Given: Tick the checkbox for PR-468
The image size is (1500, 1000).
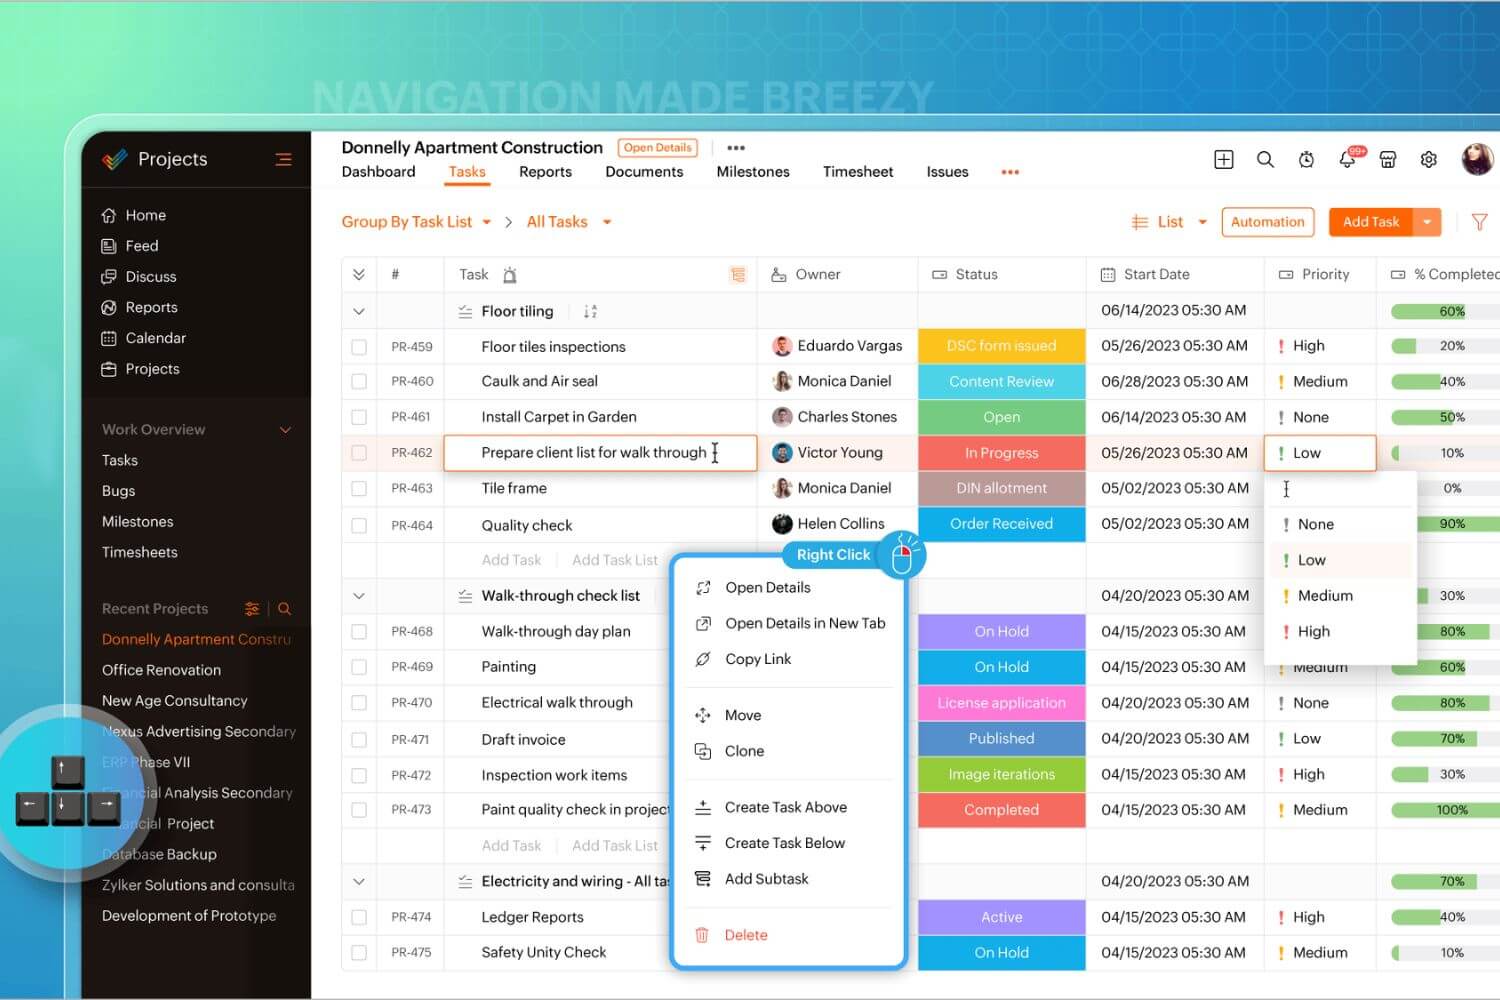Looking at the screenshot, I should pos(359,632).
